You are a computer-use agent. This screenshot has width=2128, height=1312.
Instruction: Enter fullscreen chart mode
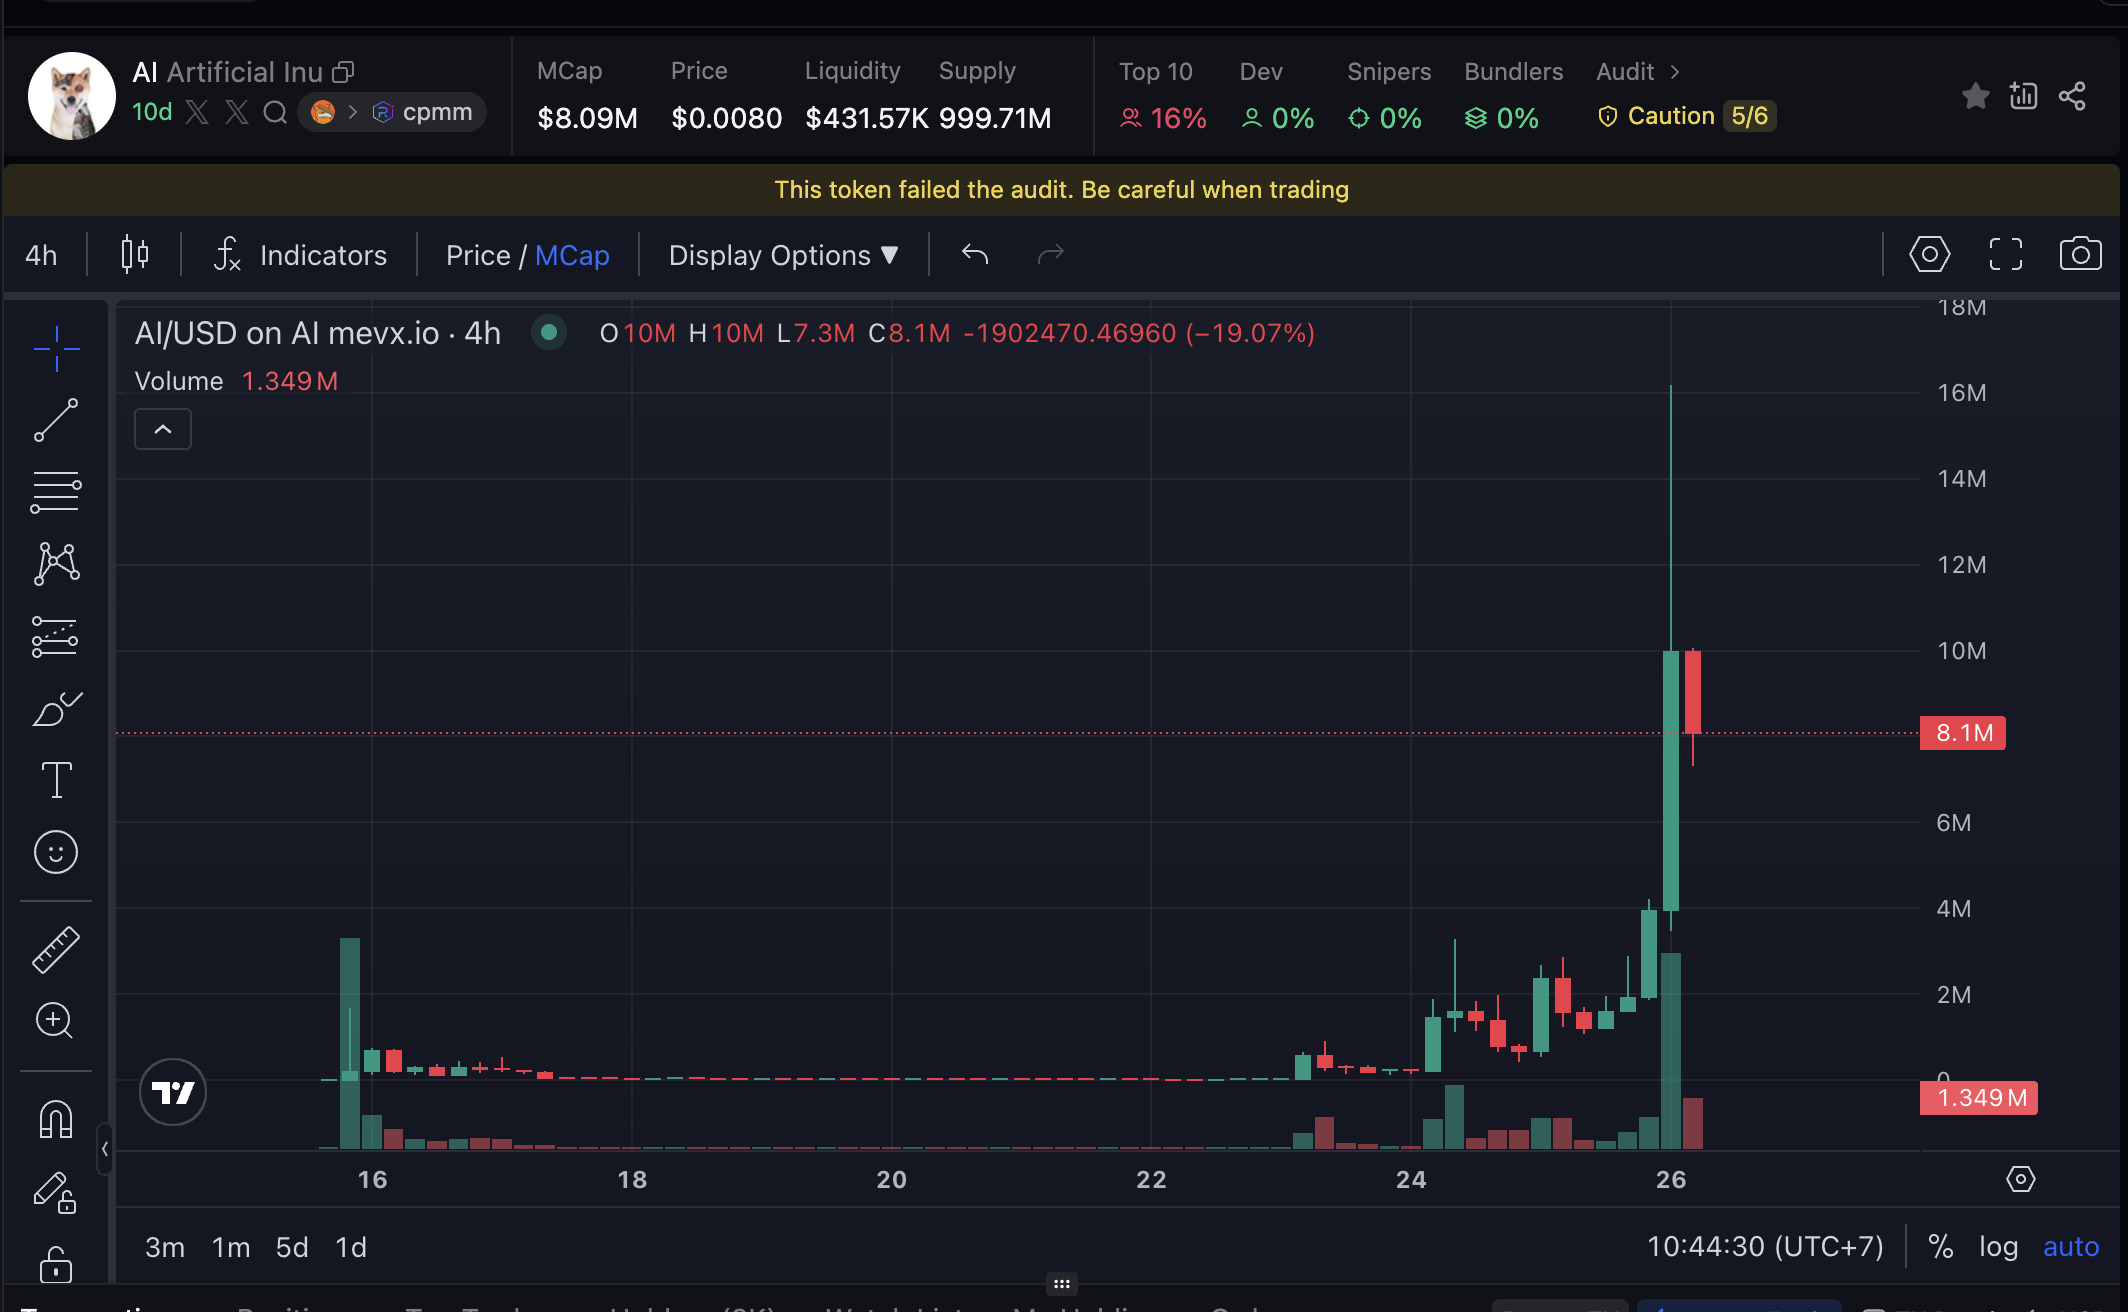[2005, 254]
